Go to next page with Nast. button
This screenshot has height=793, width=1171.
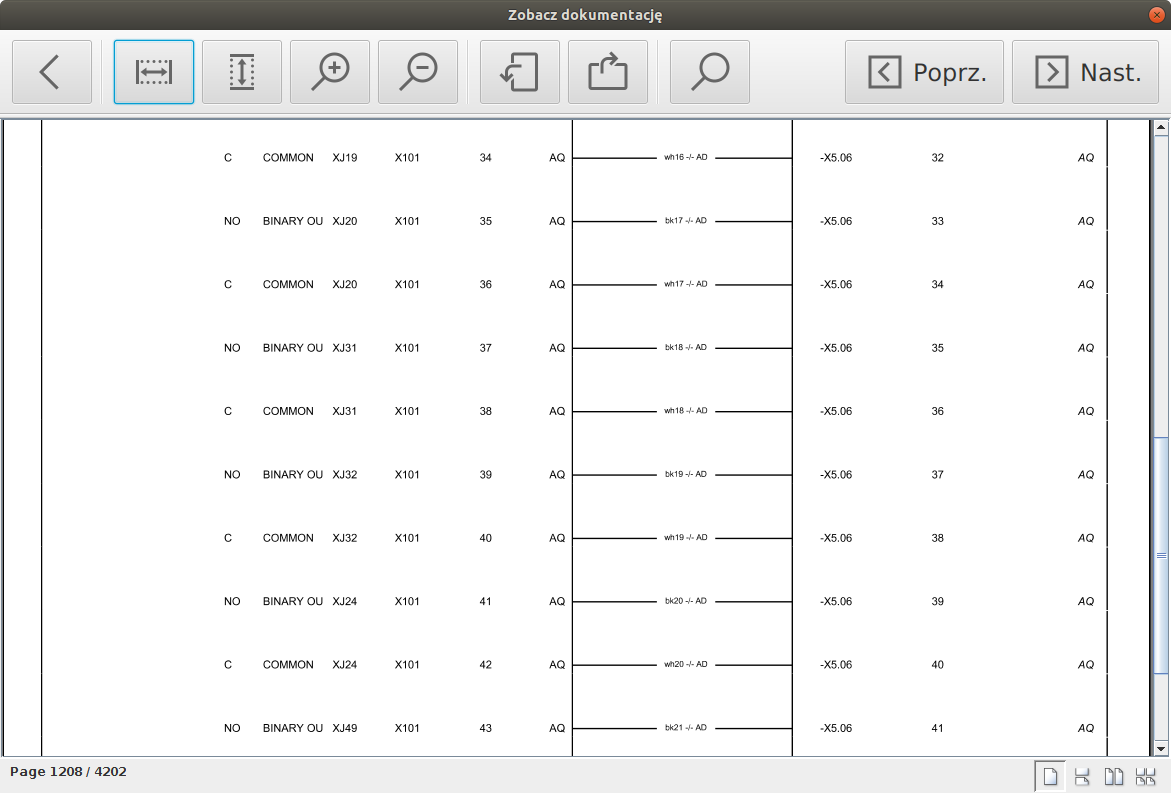[1091, 72]
